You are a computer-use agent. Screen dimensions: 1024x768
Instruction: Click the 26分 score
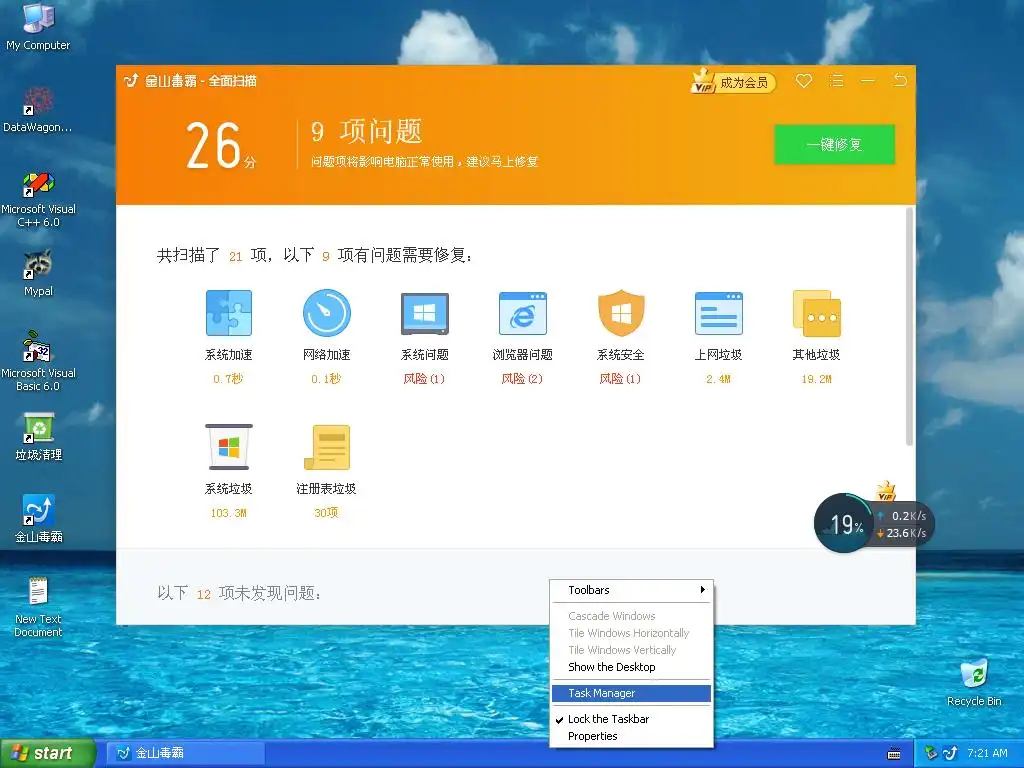click(x=220, y=146)
